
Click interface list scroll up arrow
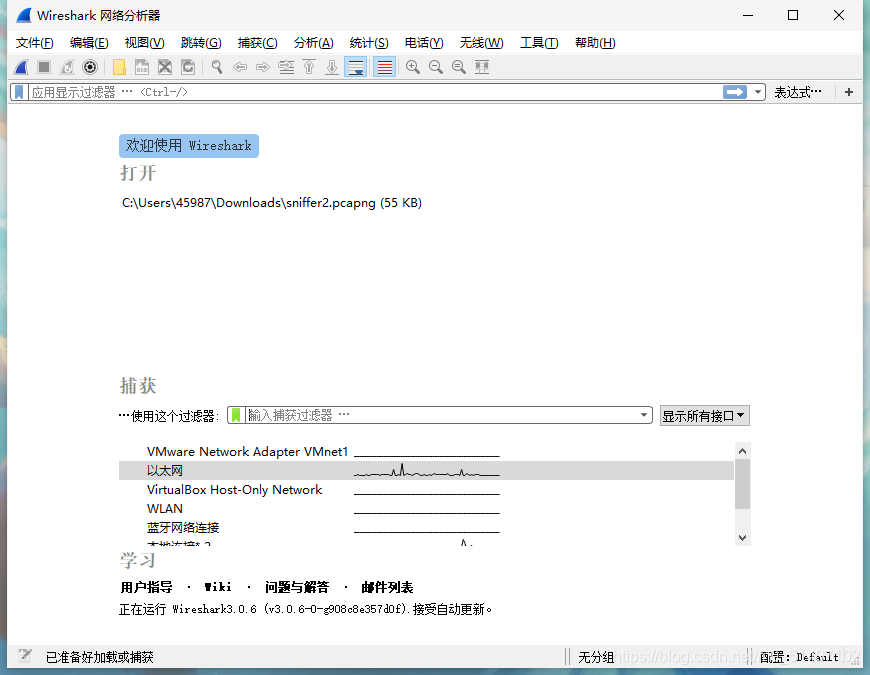[x=742, y=451]
